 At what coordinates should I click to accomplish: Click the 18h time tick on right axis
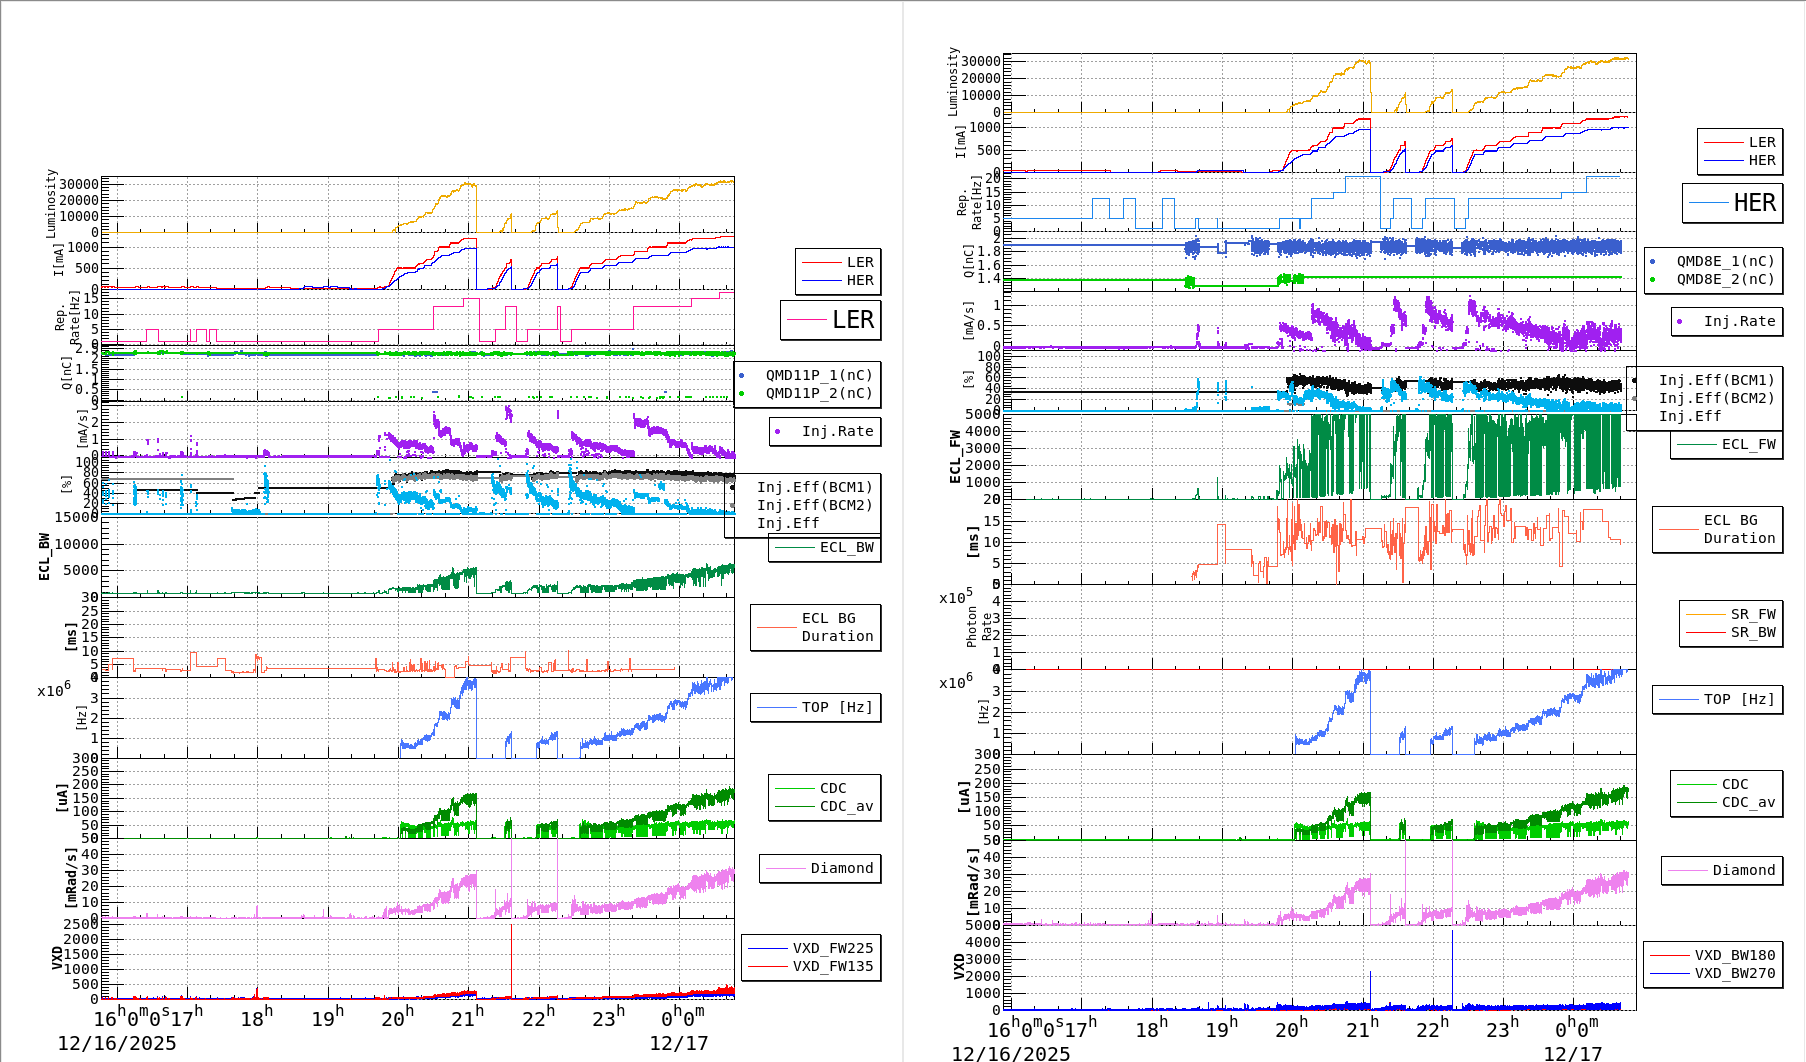(1152, 1029)
